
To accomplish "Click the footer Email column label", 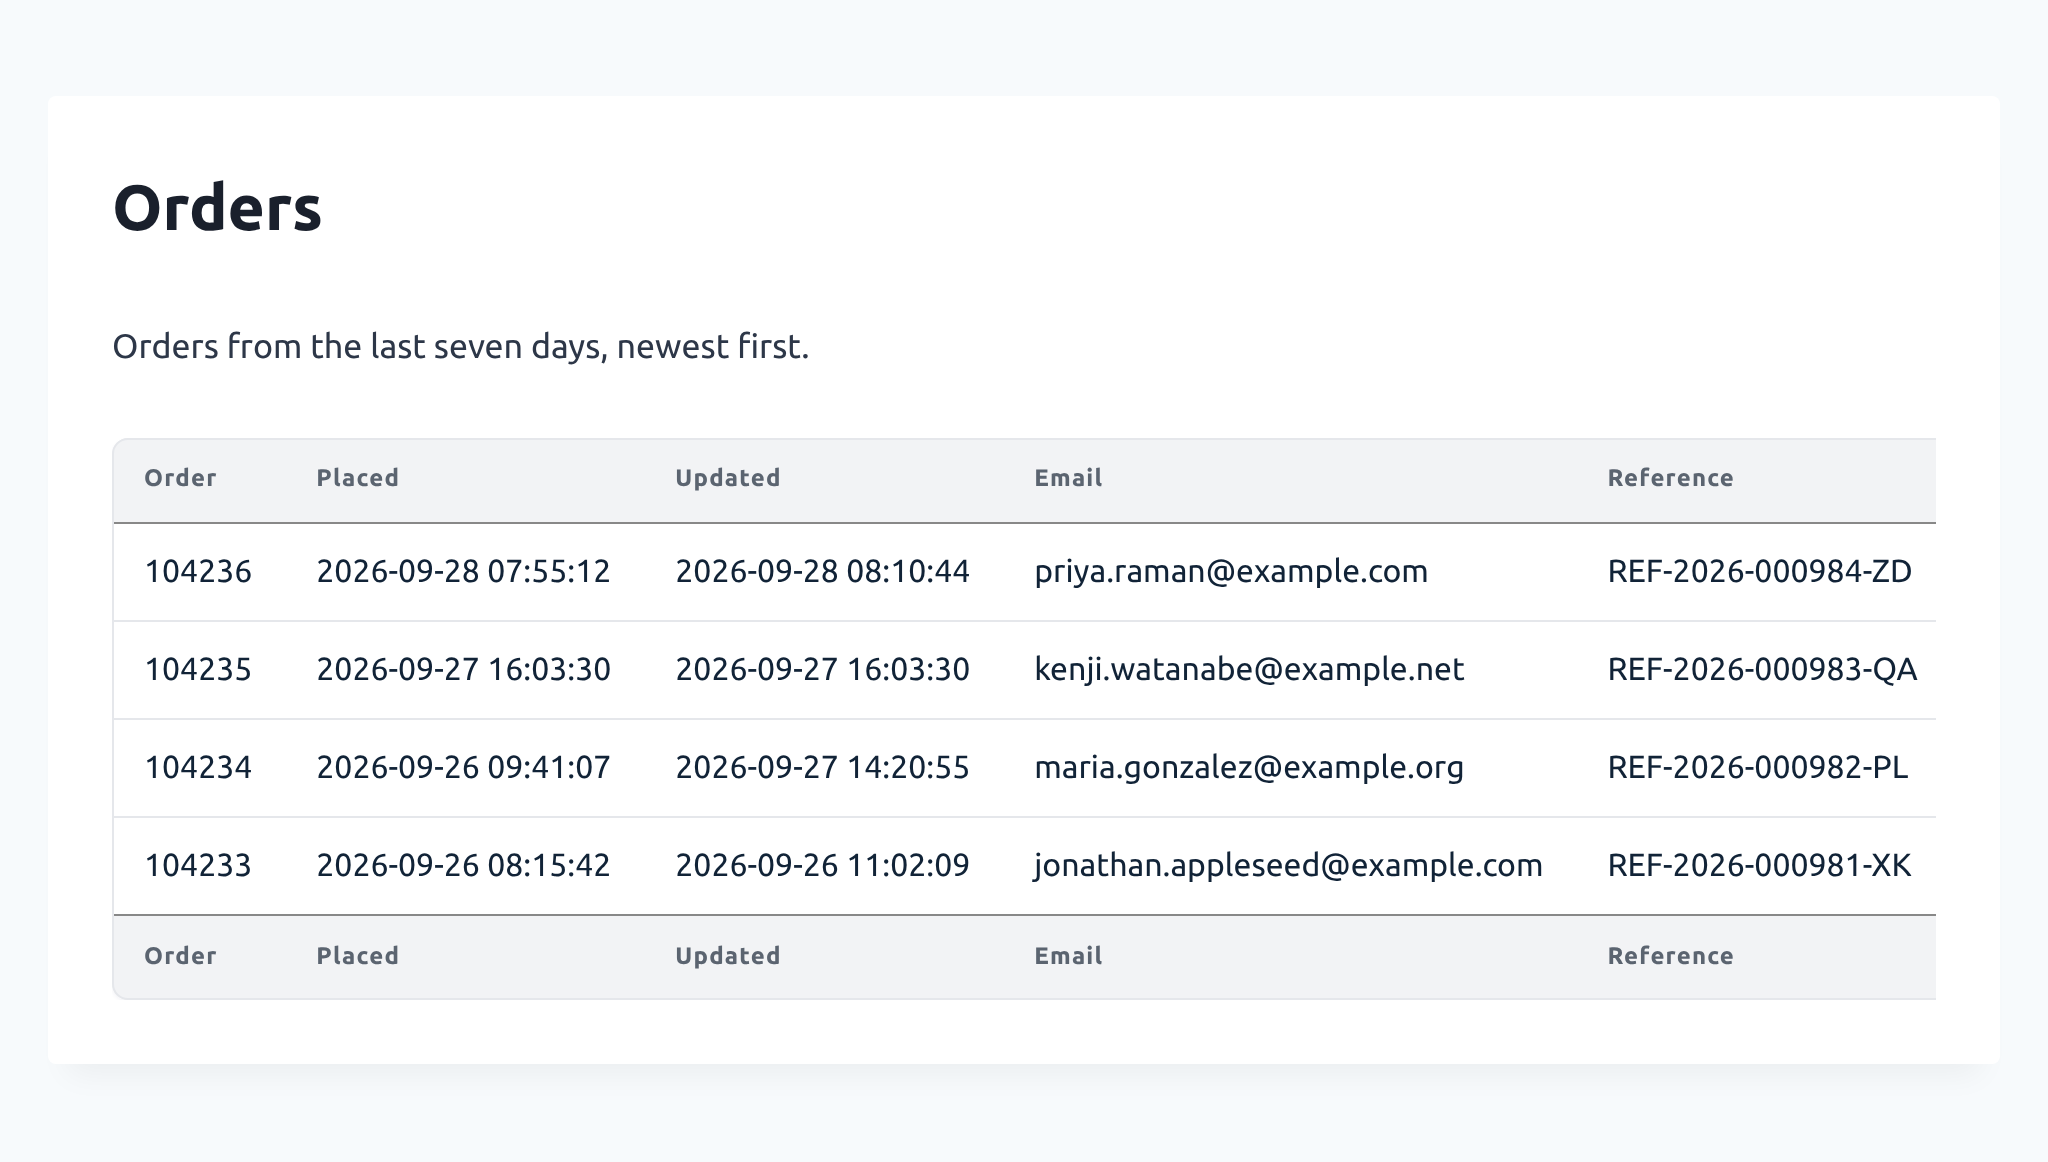I will point(1068,956).
